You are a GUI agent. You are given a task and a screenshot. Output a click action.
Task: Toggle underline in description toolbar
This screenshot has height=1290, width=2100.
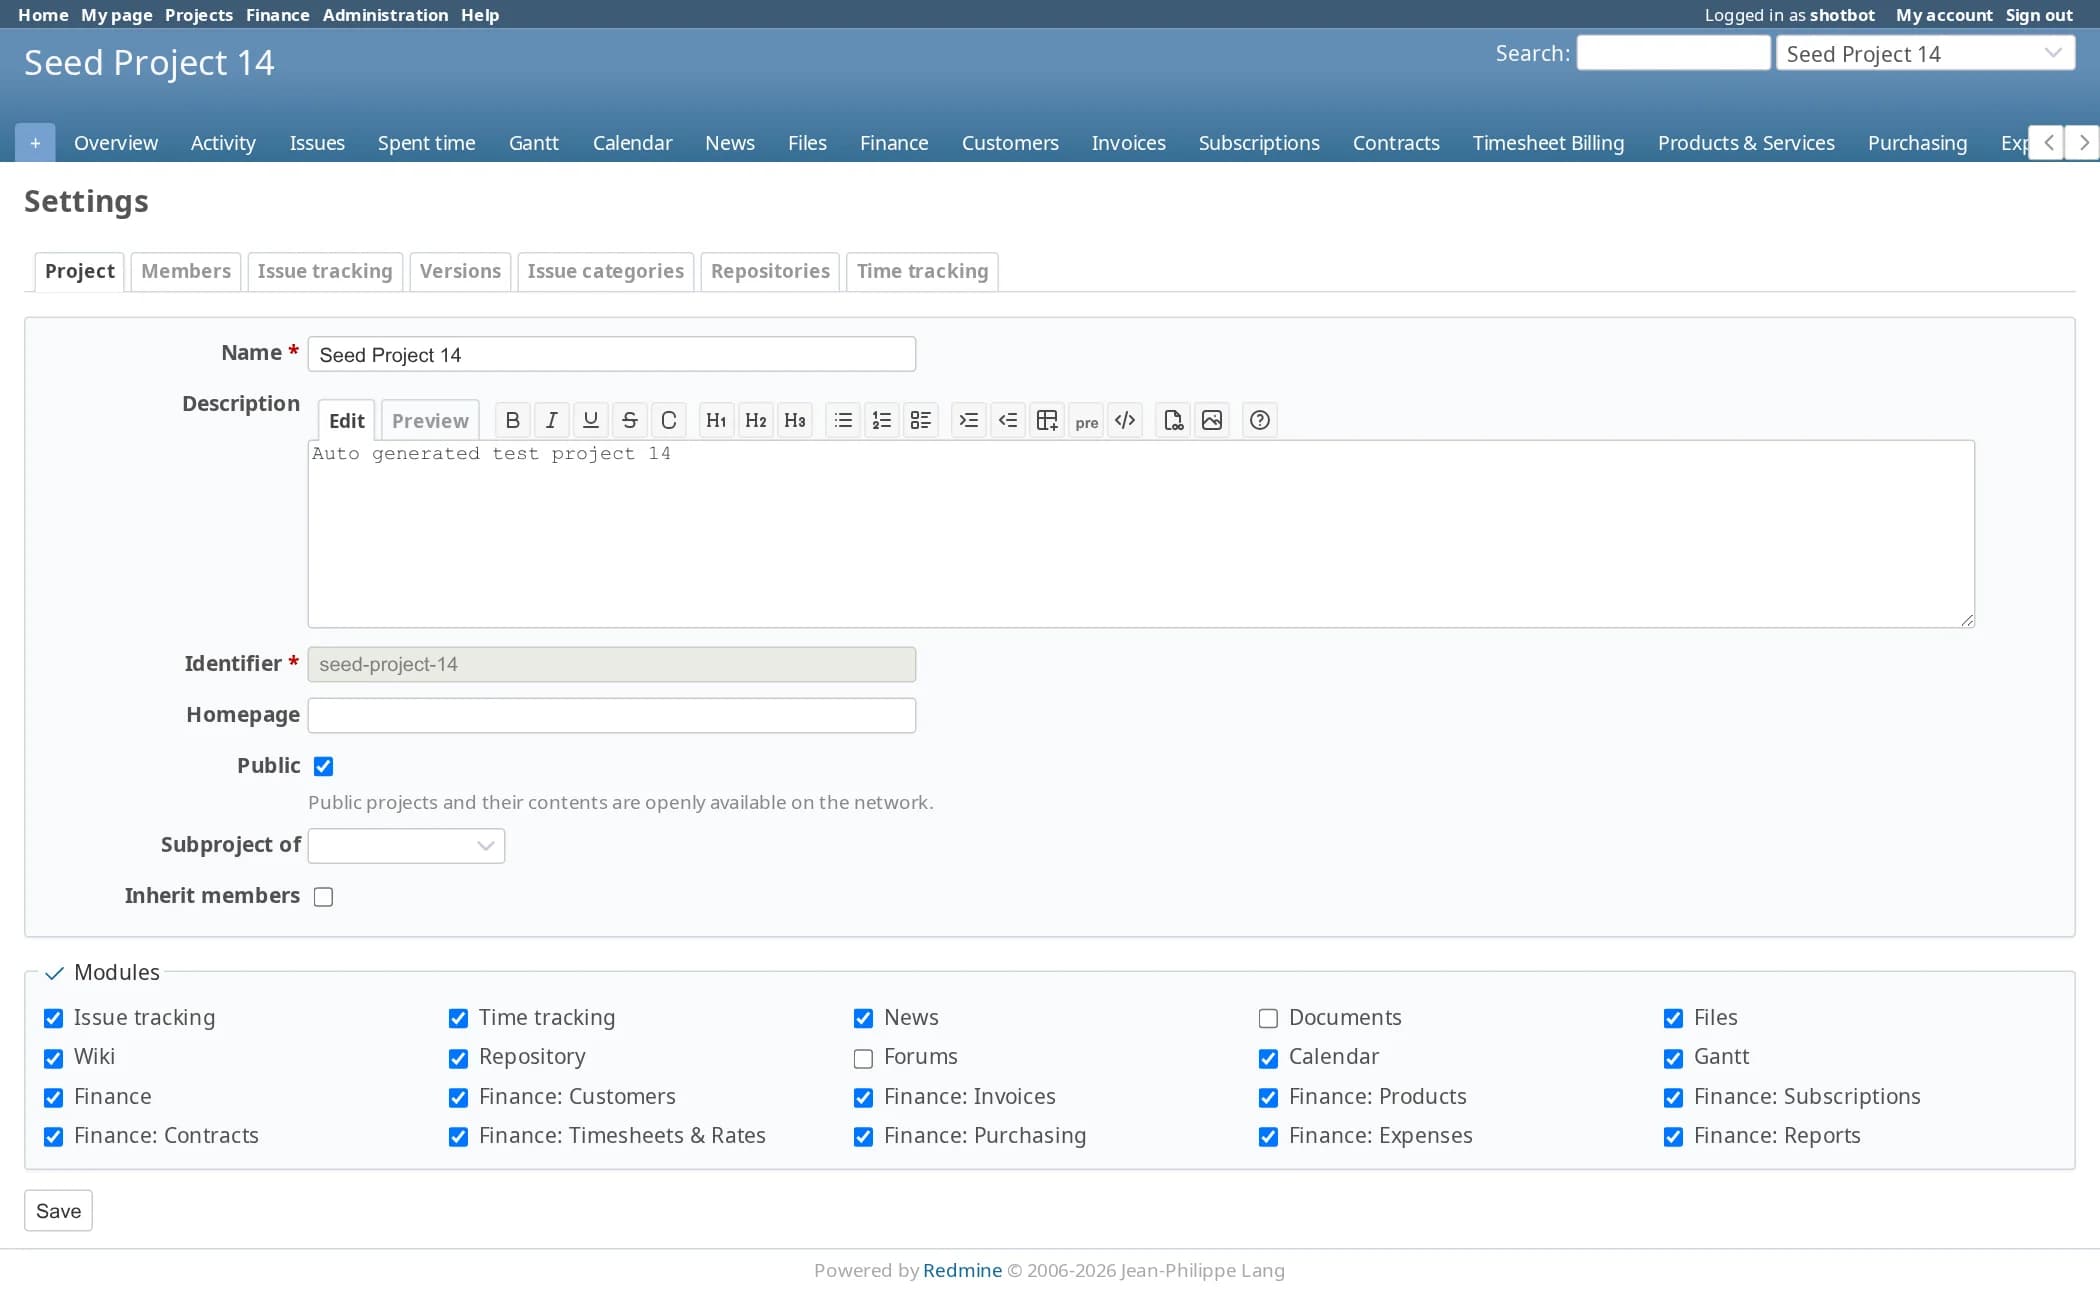click(x=591, y=420)
